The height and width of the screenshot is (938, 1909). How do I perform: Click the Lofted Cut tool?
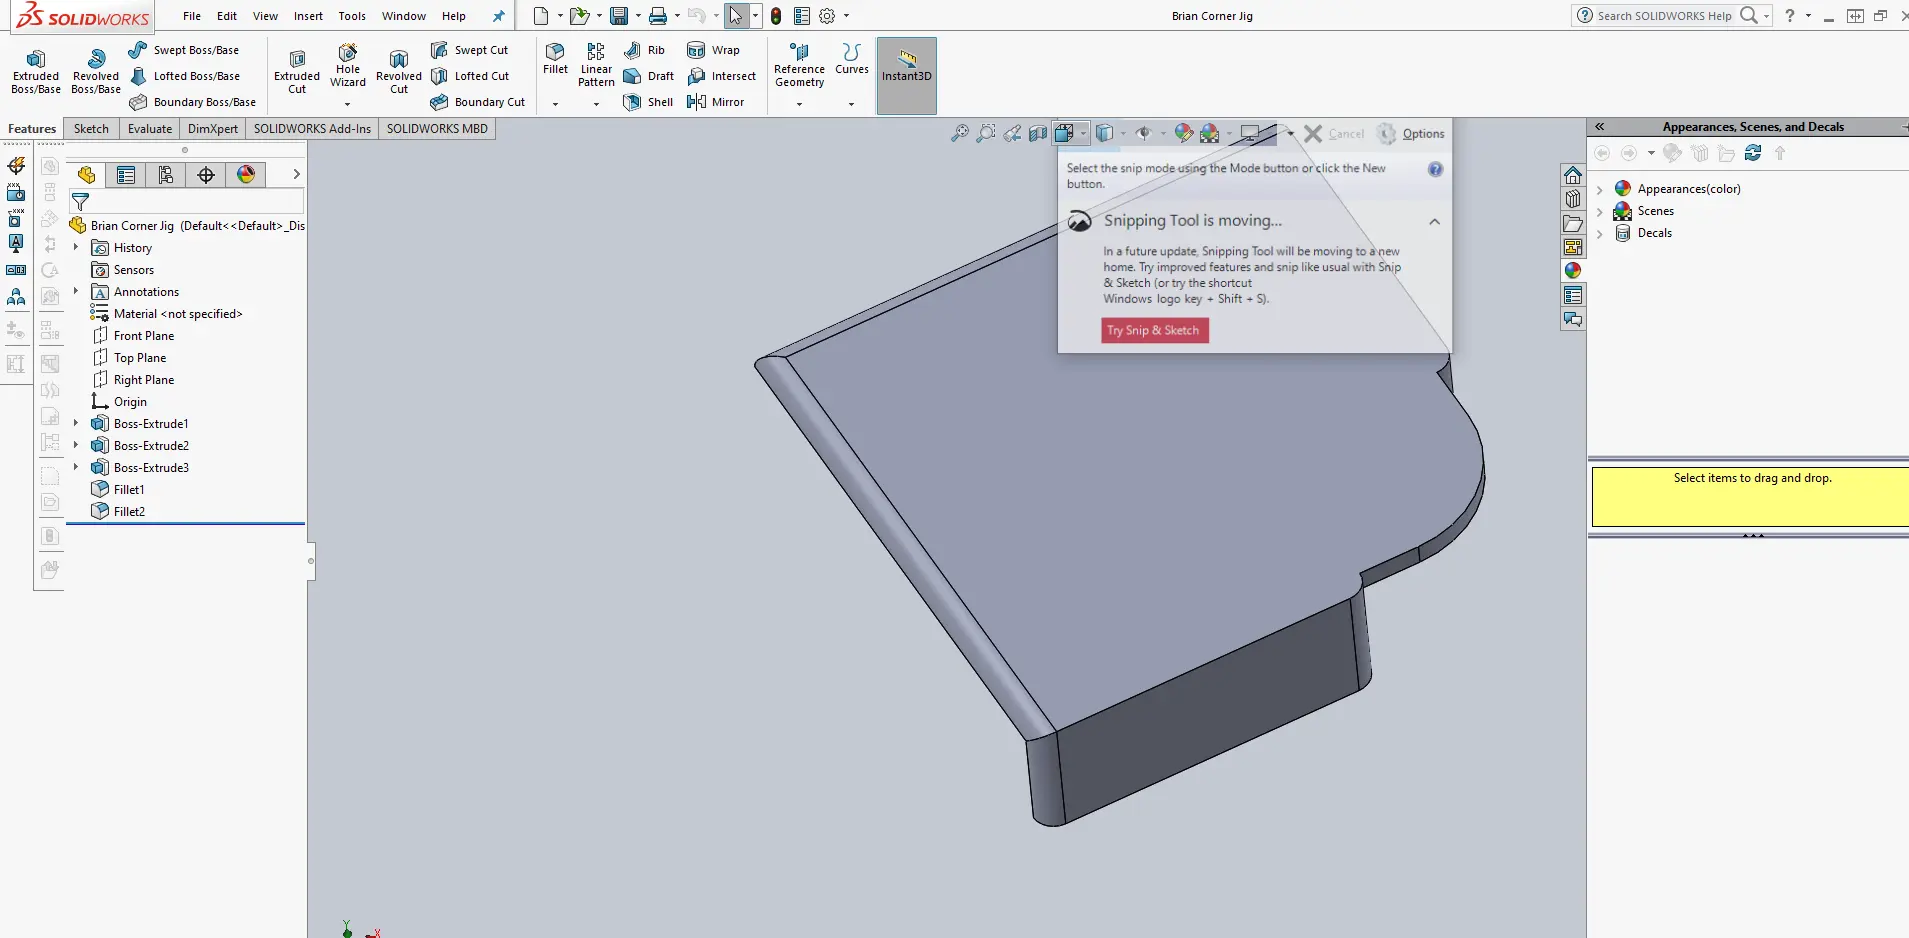click(x=470, y=76)
